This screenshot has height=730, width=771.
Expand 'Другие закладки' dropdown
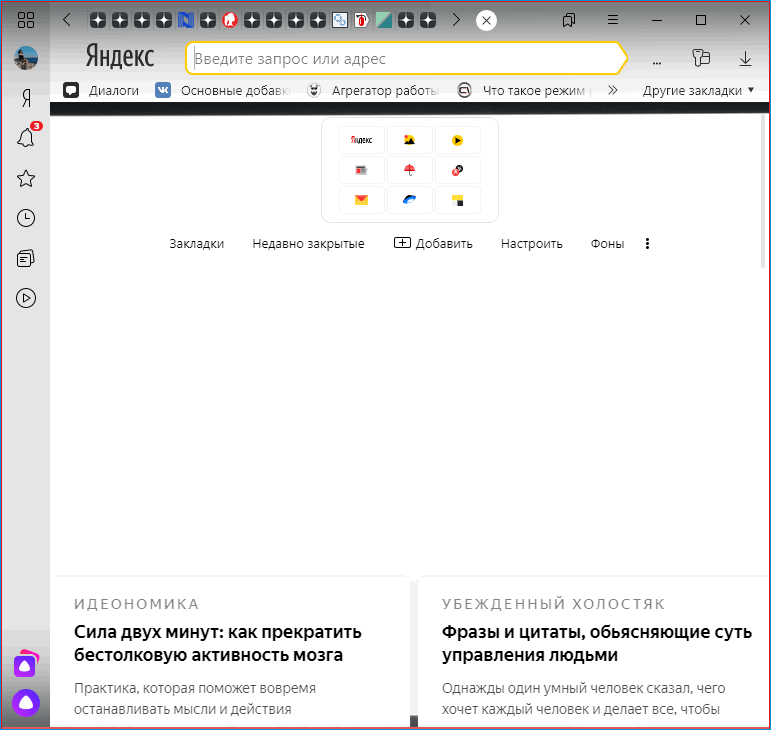(x=698, y=90)
